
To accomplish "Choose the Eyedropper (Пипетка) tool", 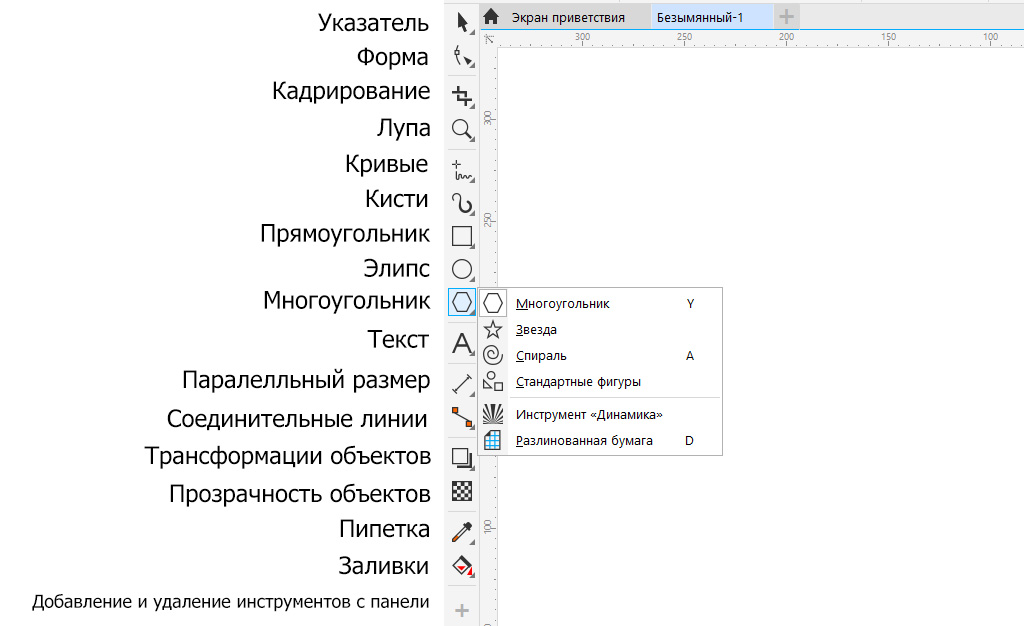I will tap(461, 530).
